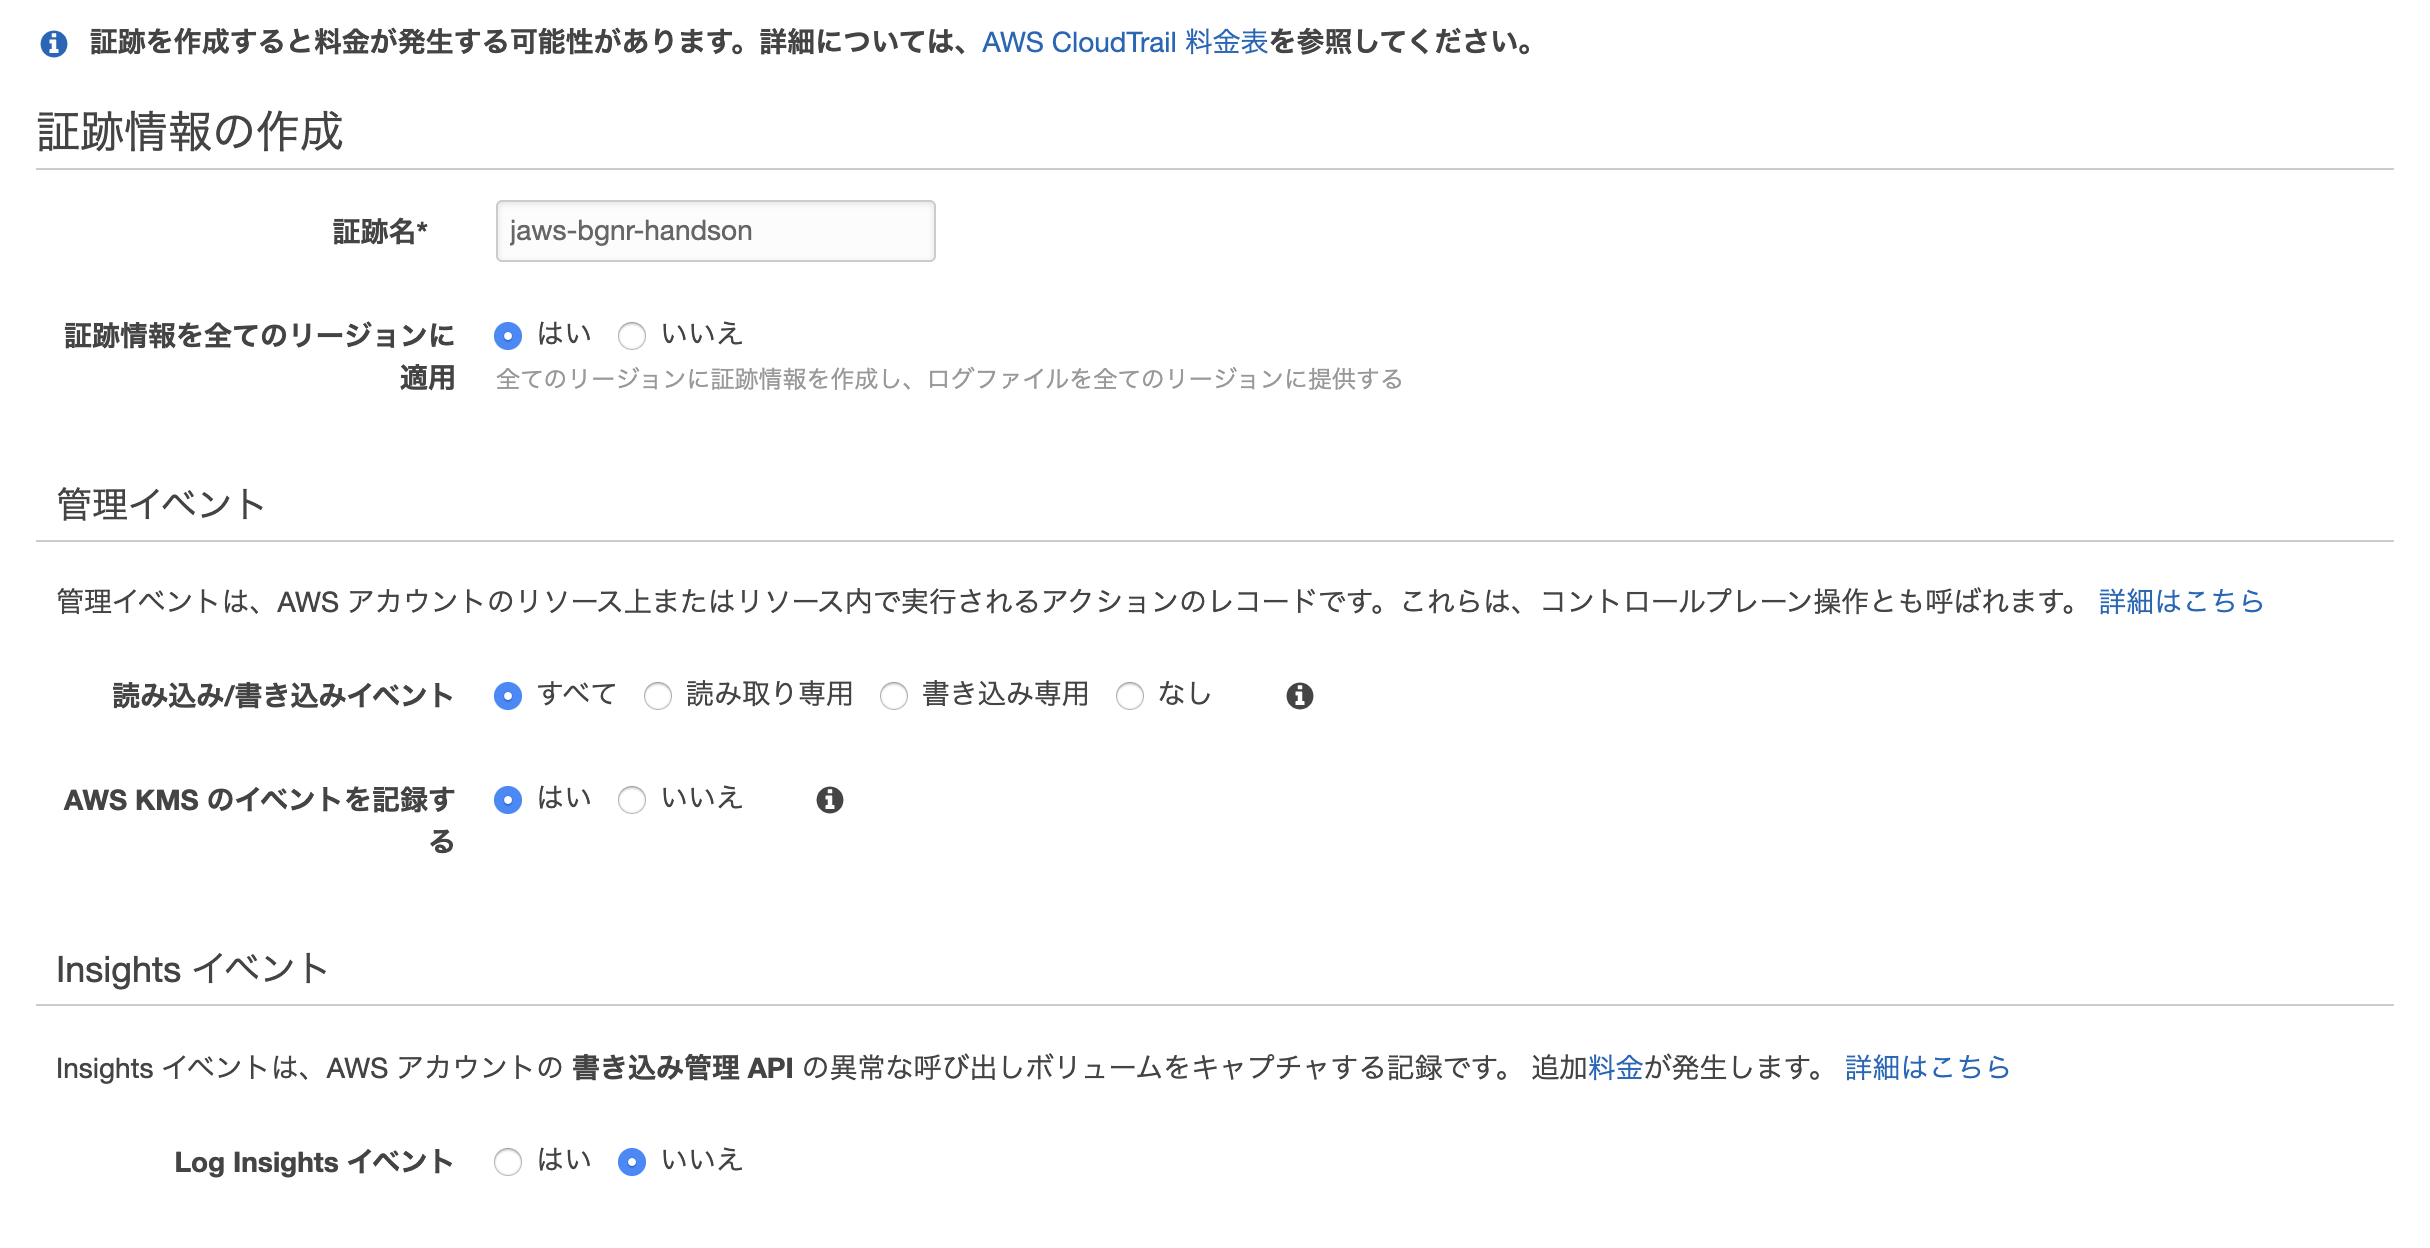Image resolution: width=2430 pixels, height=1248 pixels.
Task: Keep AWS KMS event logging enabled with はい
Action: [x=509, y=799]
